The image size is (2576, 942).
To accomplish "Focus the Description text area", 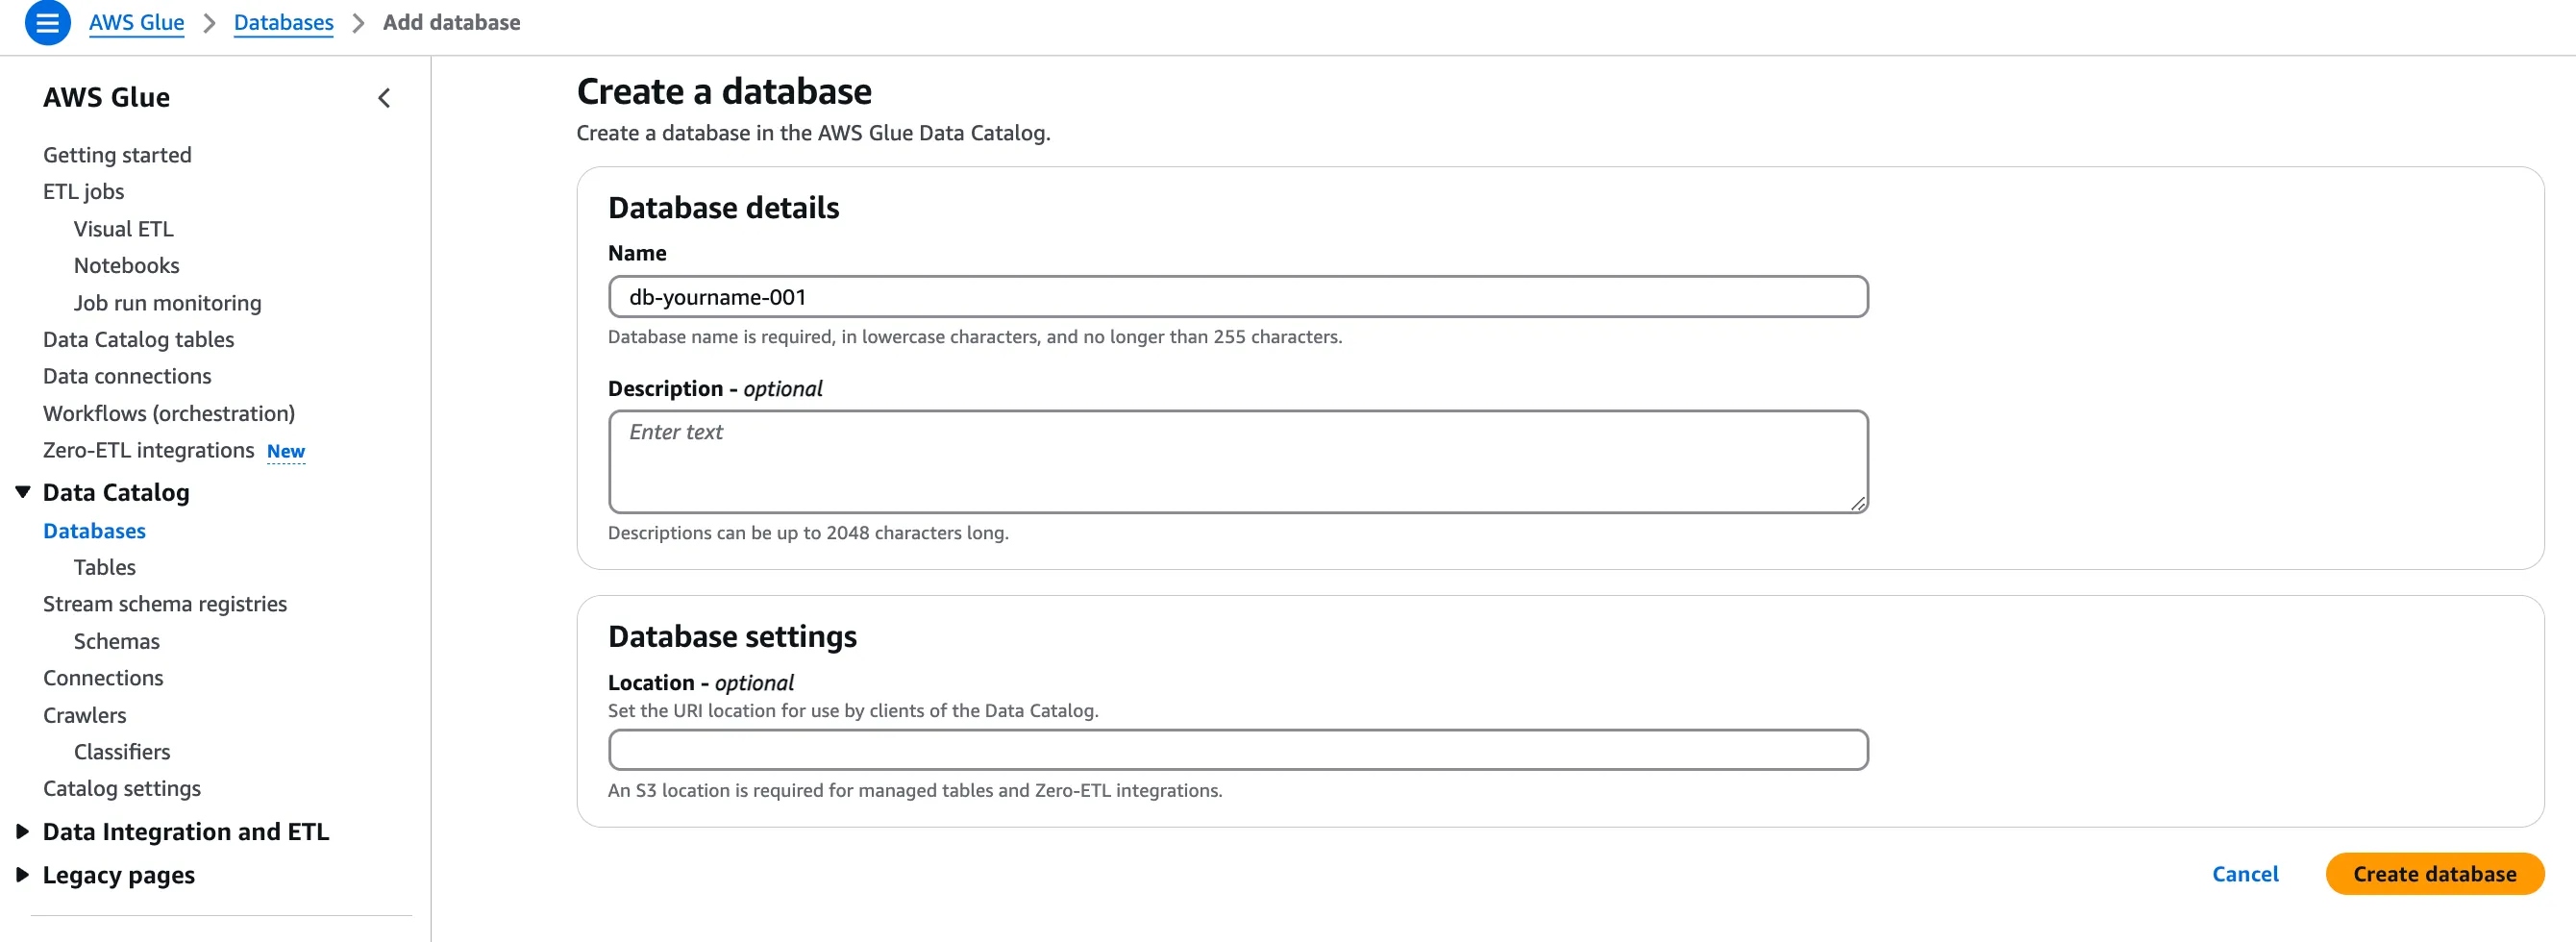I will pos(1237,462).
